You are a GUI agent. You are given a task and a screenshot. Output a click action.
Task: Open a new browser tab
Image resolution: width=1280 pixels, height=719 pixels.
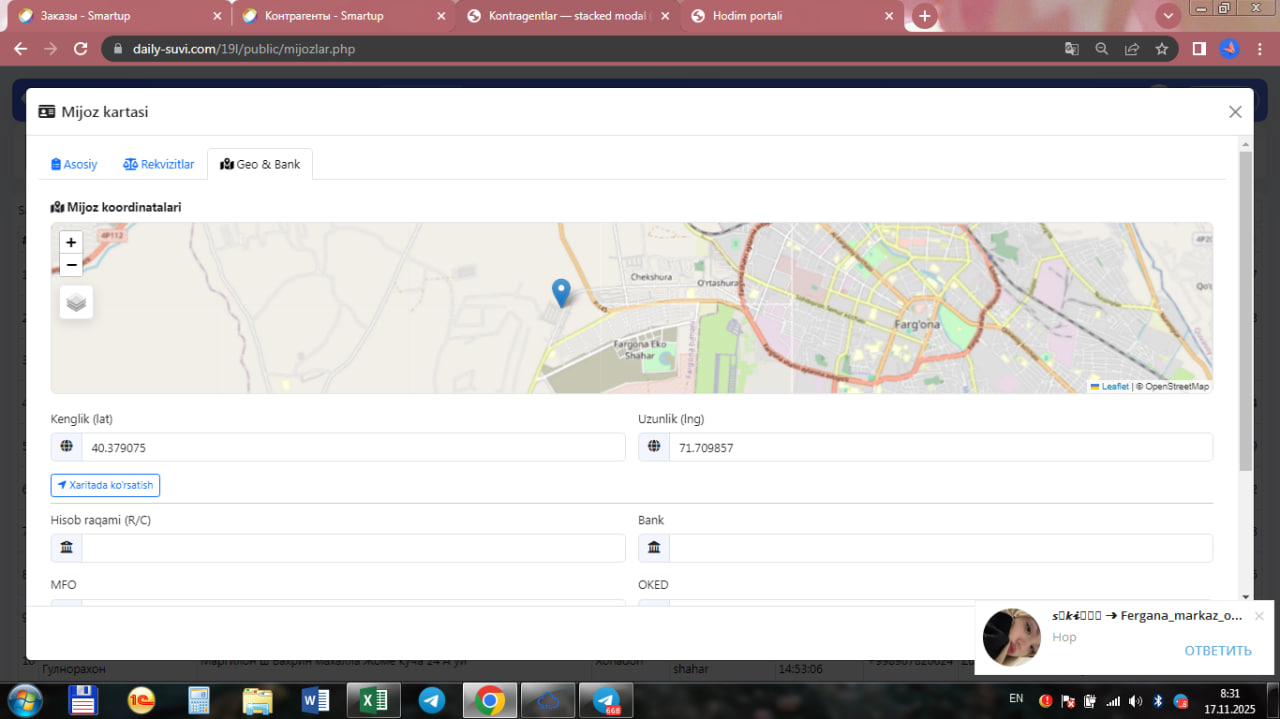(x=925, y=16)
